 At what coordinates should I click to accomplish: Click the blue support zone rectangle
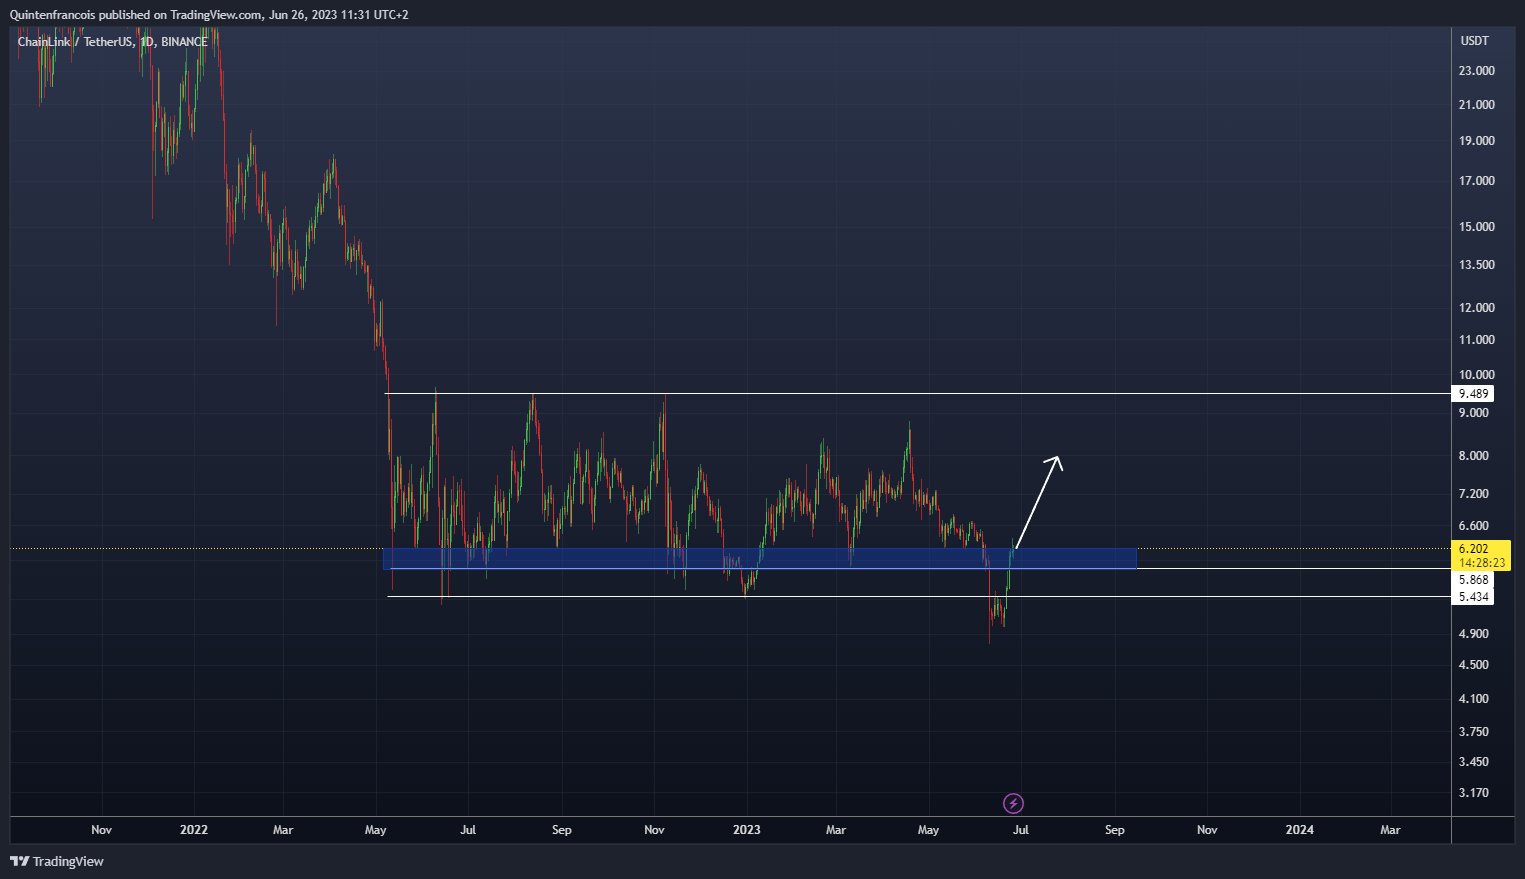tap(760, 558)
